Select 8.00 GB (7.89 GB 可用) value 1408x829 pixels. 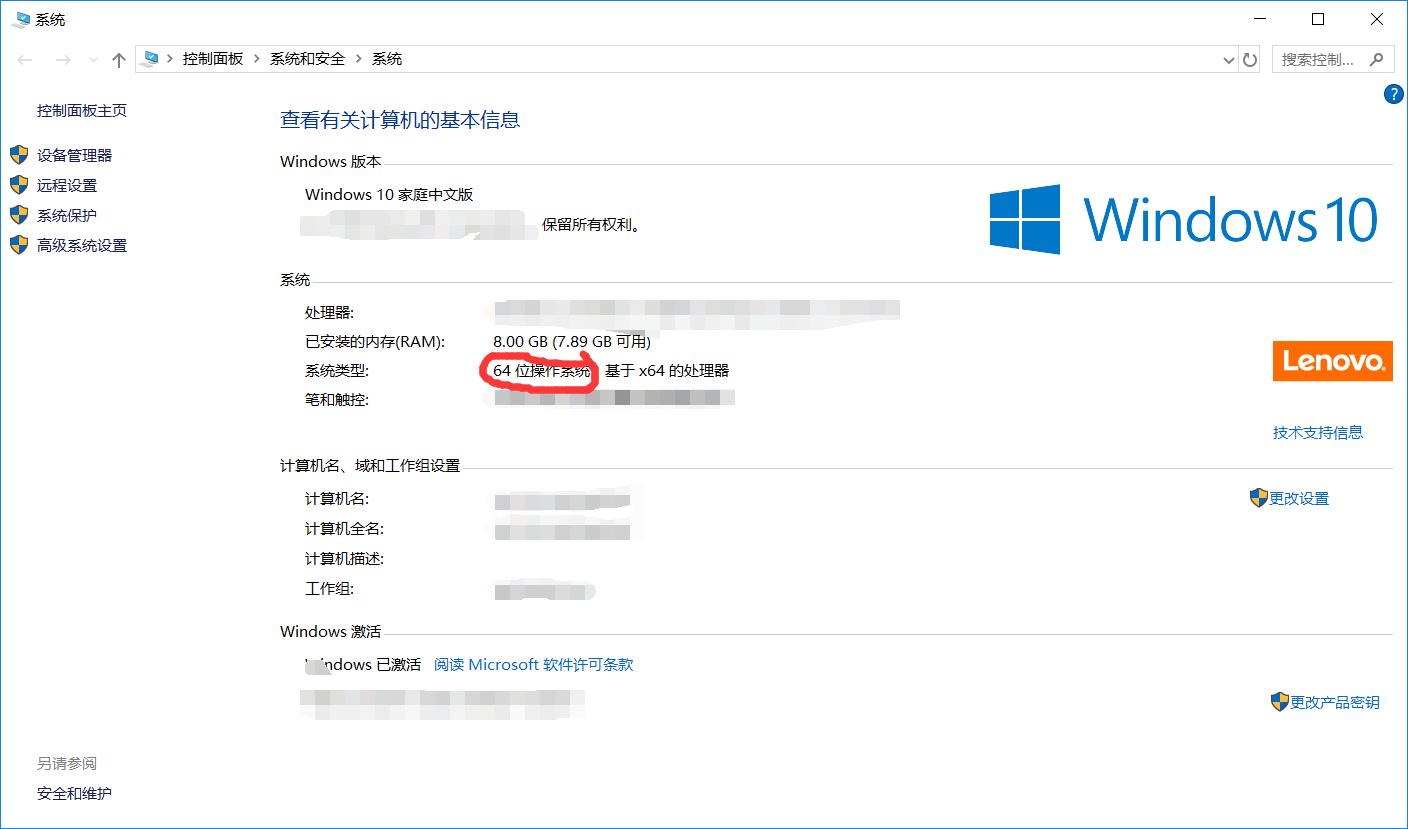[x=572, y=342]
